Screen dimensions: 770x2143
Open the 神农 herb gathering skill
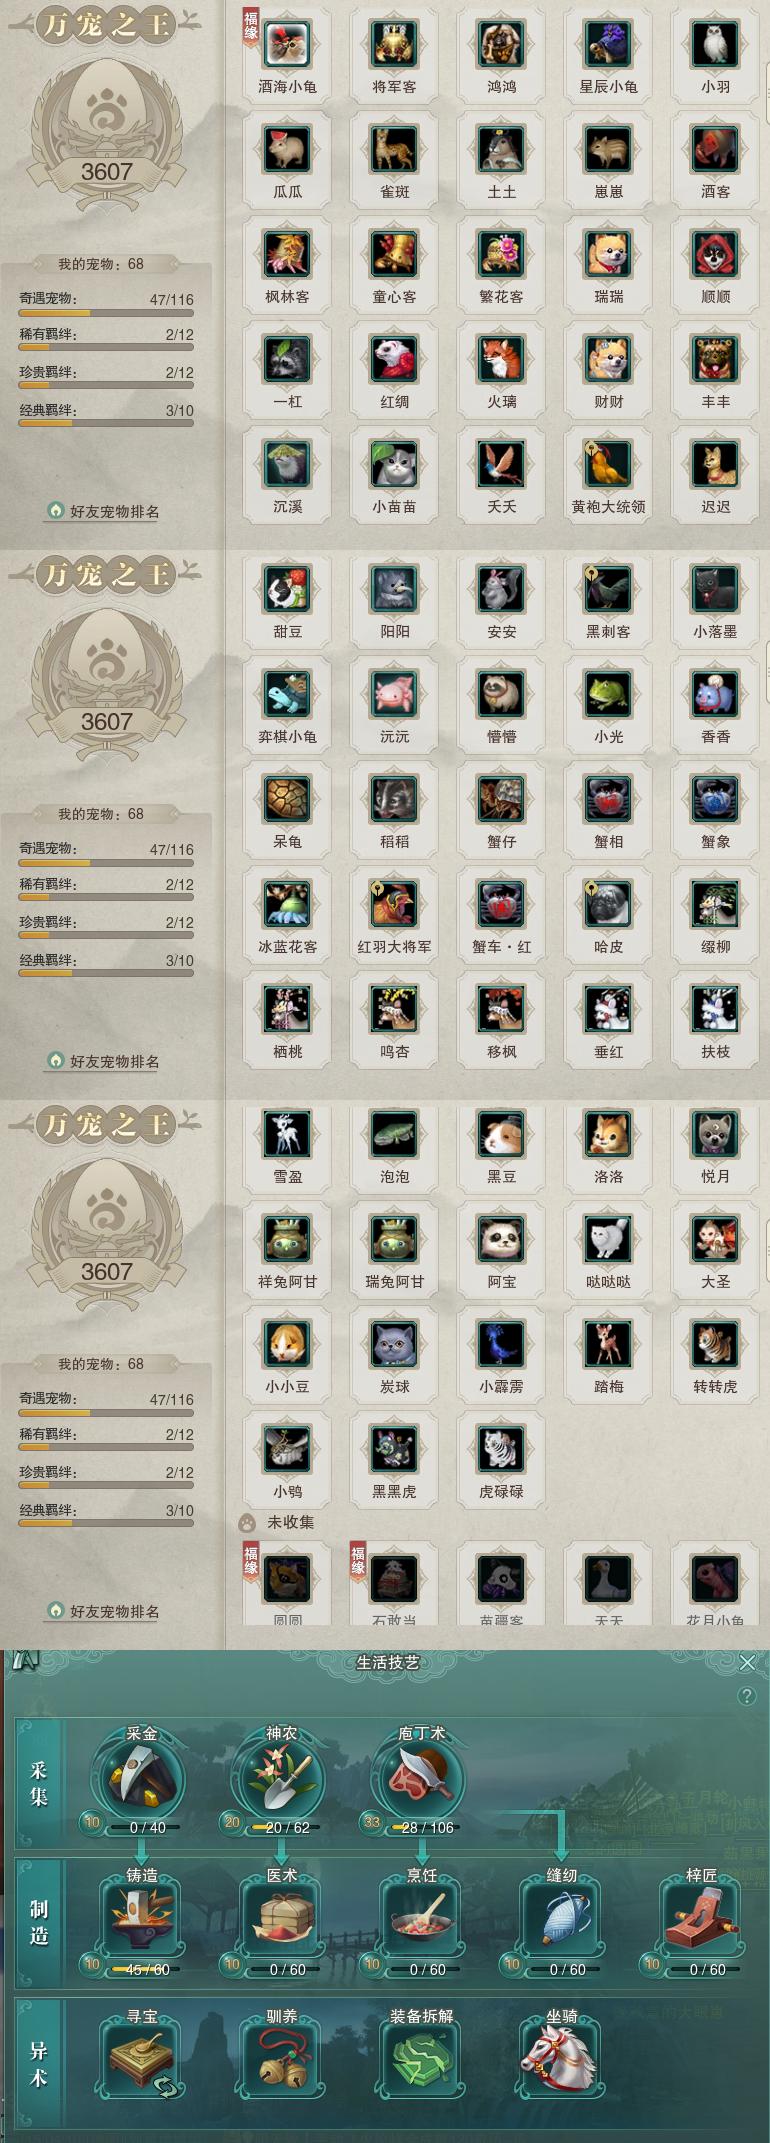[x=281, y=1780]
